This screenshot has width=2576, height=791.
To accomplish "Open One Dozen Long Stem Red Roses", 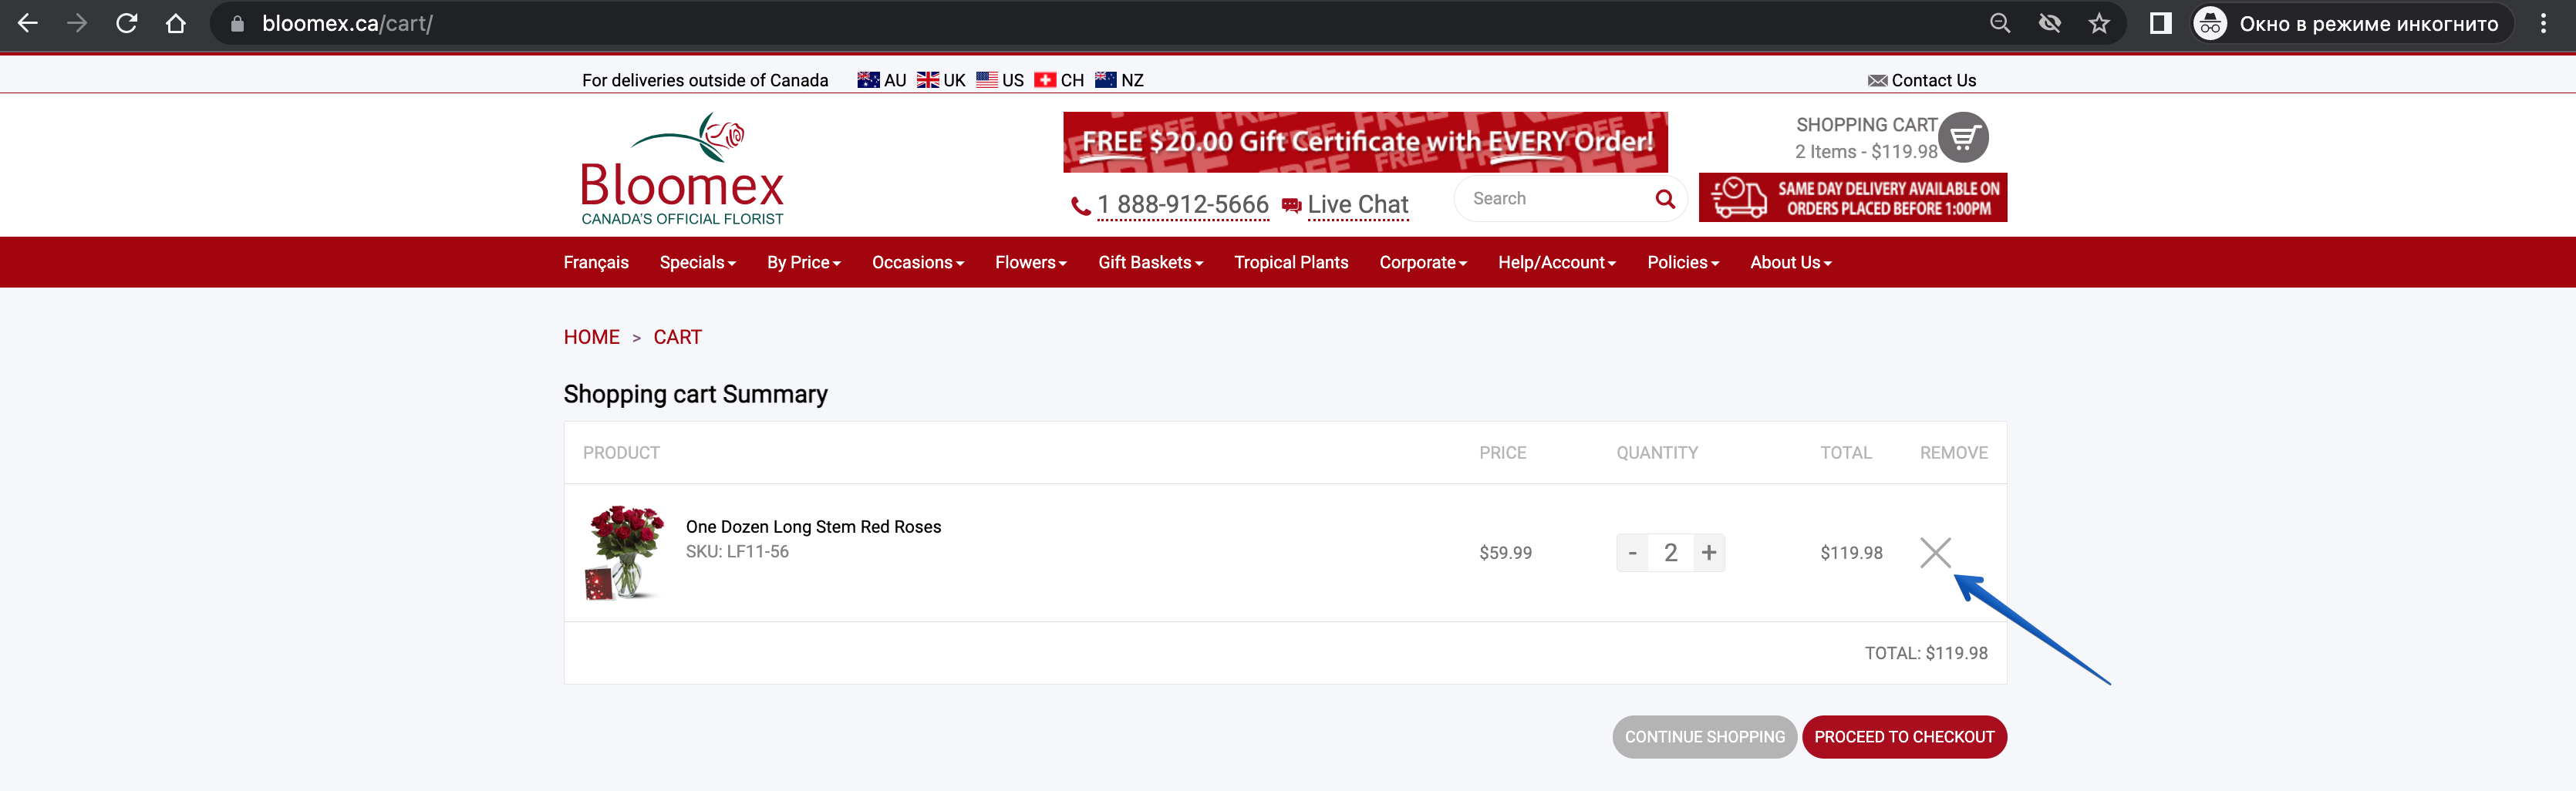I will point(813,527).
